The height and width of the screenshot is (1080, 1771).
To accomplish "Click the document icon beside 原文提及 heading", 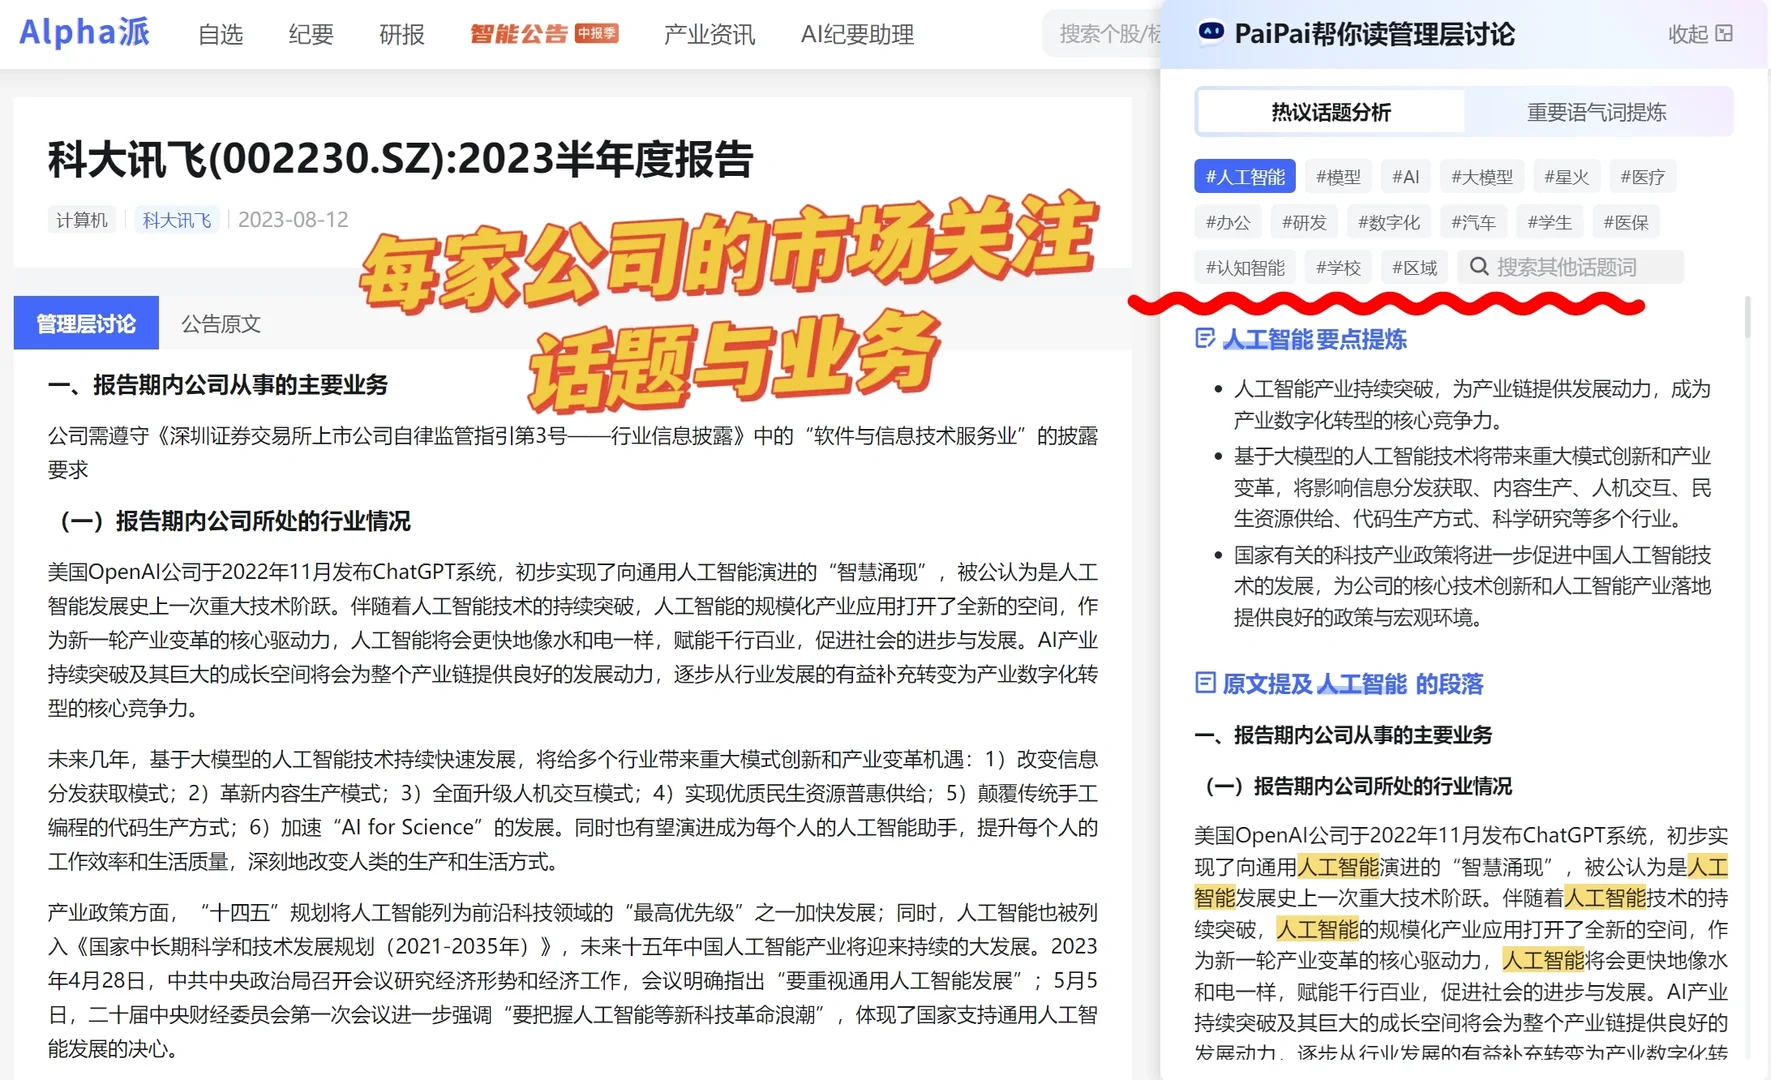I will pos(1204,683).
